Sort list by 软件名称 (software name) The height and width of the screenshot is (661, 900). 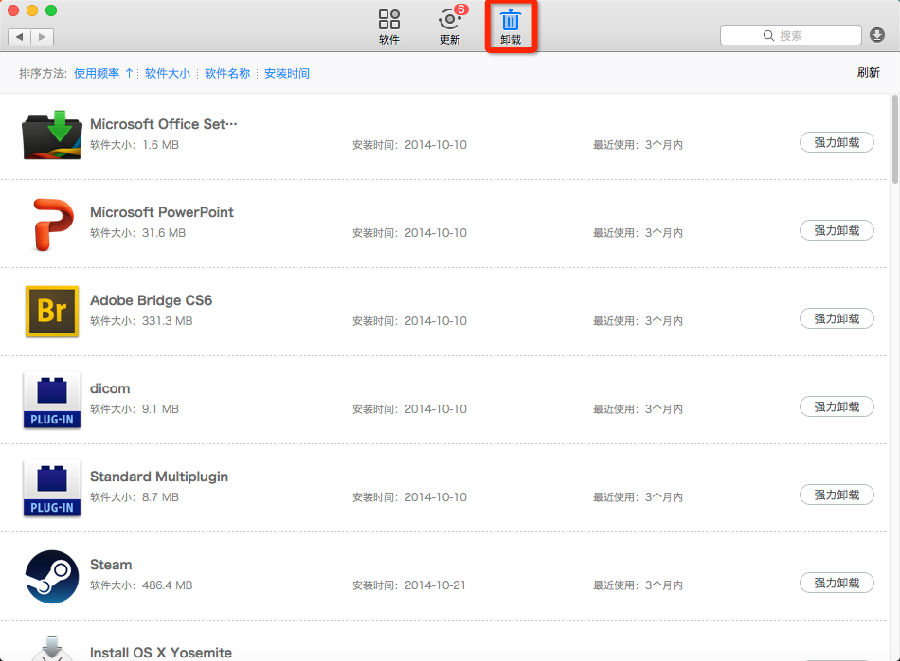click(x=227, y=73)
